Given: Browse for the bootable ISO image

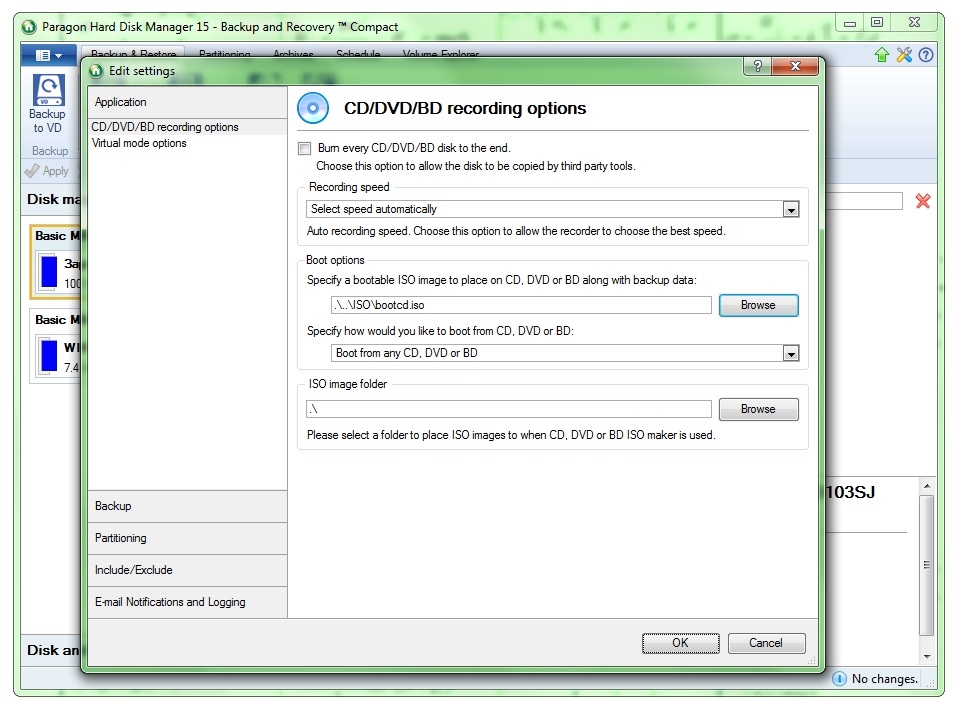Looking at the screenshot, I should coord(758,305).
